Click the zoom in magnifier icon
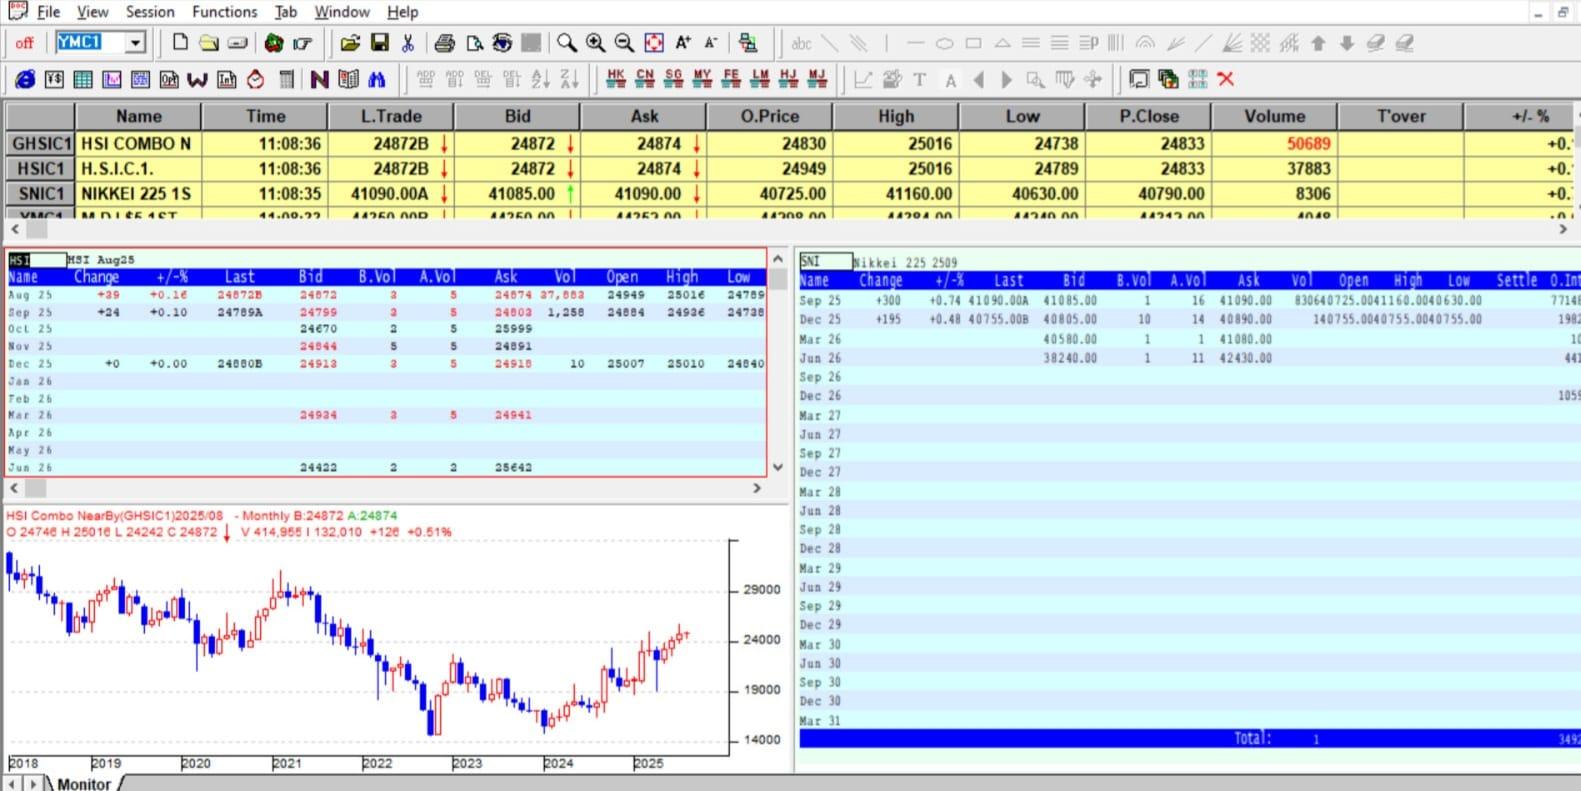Screen dimensions: 1581x791 pyautogui.click(x=596, y=43)
